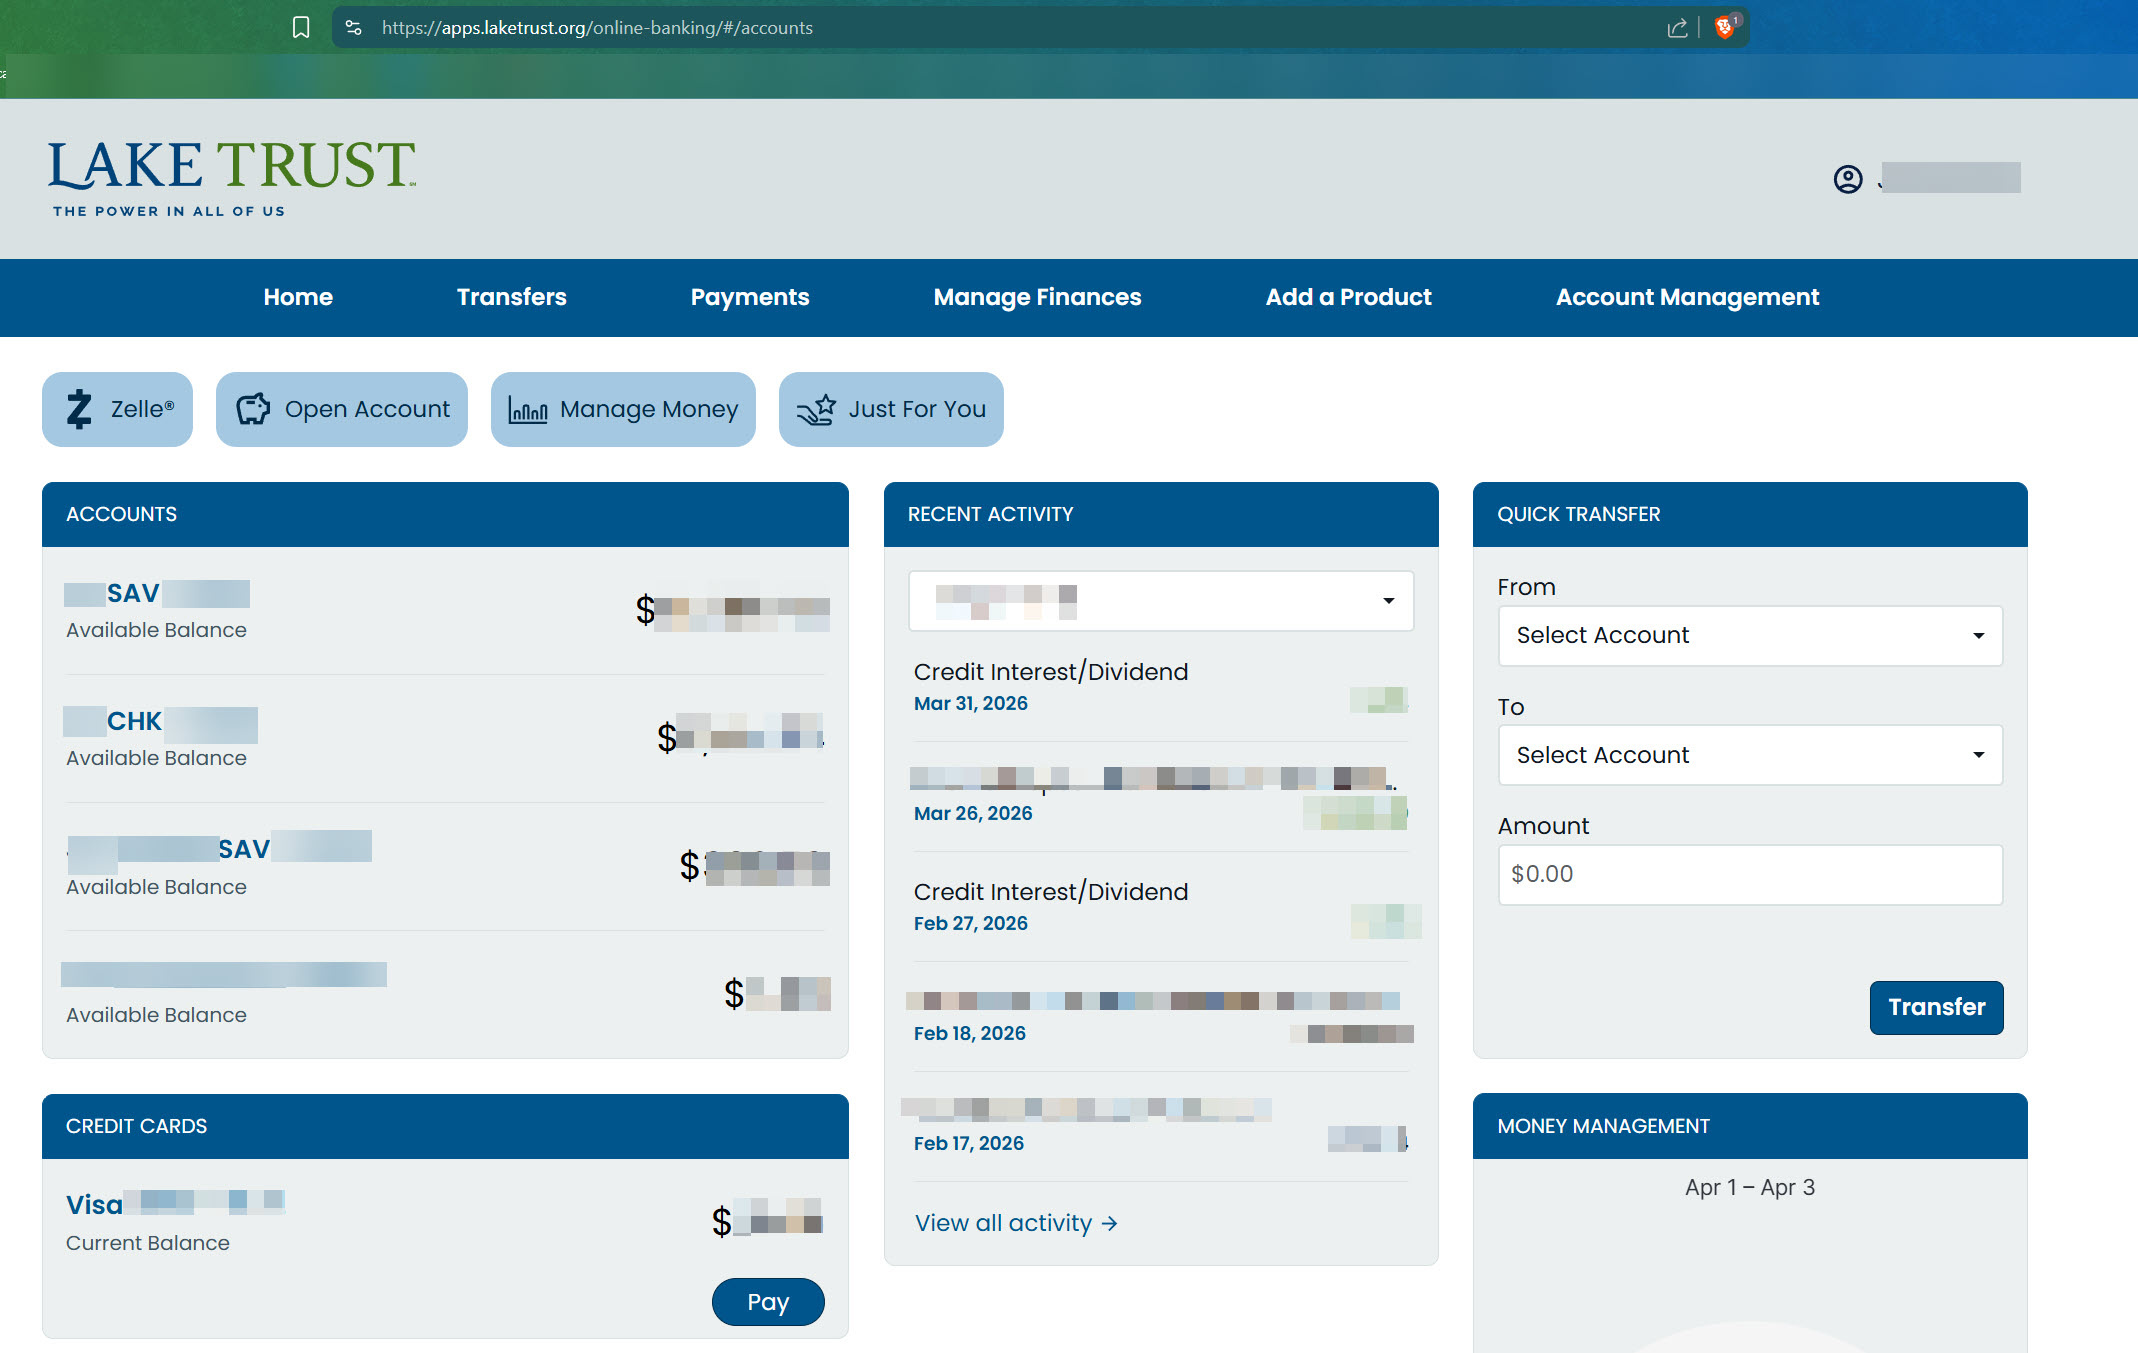2138x1353 pixels.
Task: Select the Feb 18, 2026 transaction
Action: coord(1161,1017)
